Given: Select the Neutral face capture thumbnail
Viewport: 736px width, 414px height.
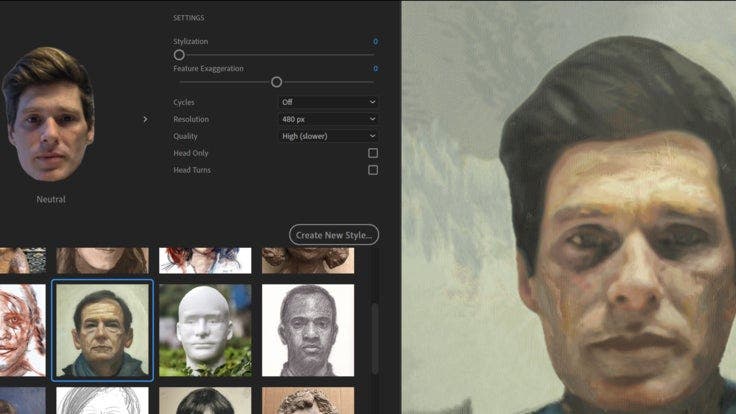Looking at the screenshot, I should click(x=48, y=113).
